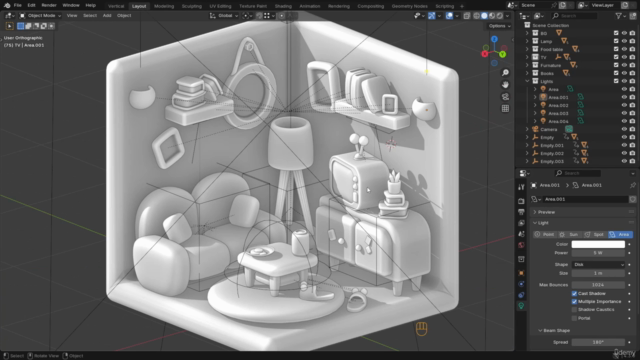Exclude the Lights collection checkbox
Image resolution: width=640 pixels, height=360 pixels.
[616, 81]
